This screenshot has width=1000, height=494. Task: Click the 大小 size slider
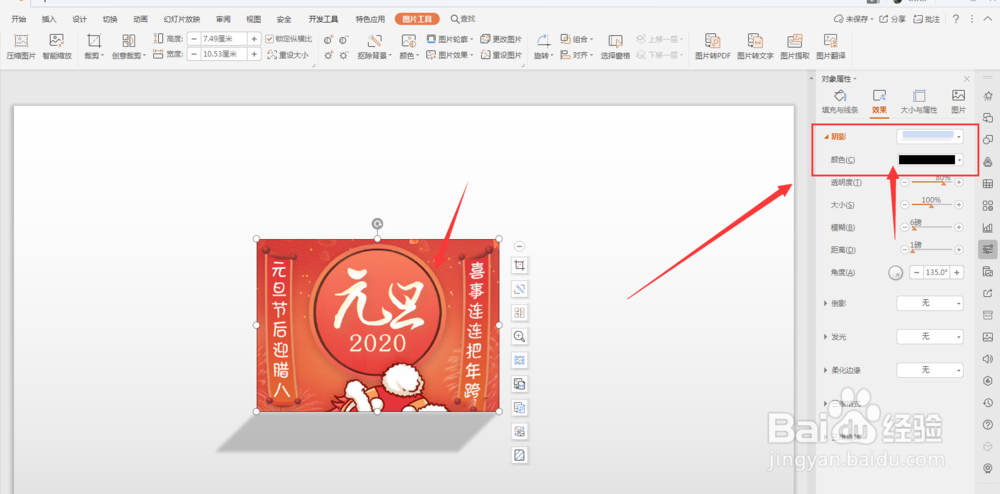pyautogui.click(x=932, y=205)
